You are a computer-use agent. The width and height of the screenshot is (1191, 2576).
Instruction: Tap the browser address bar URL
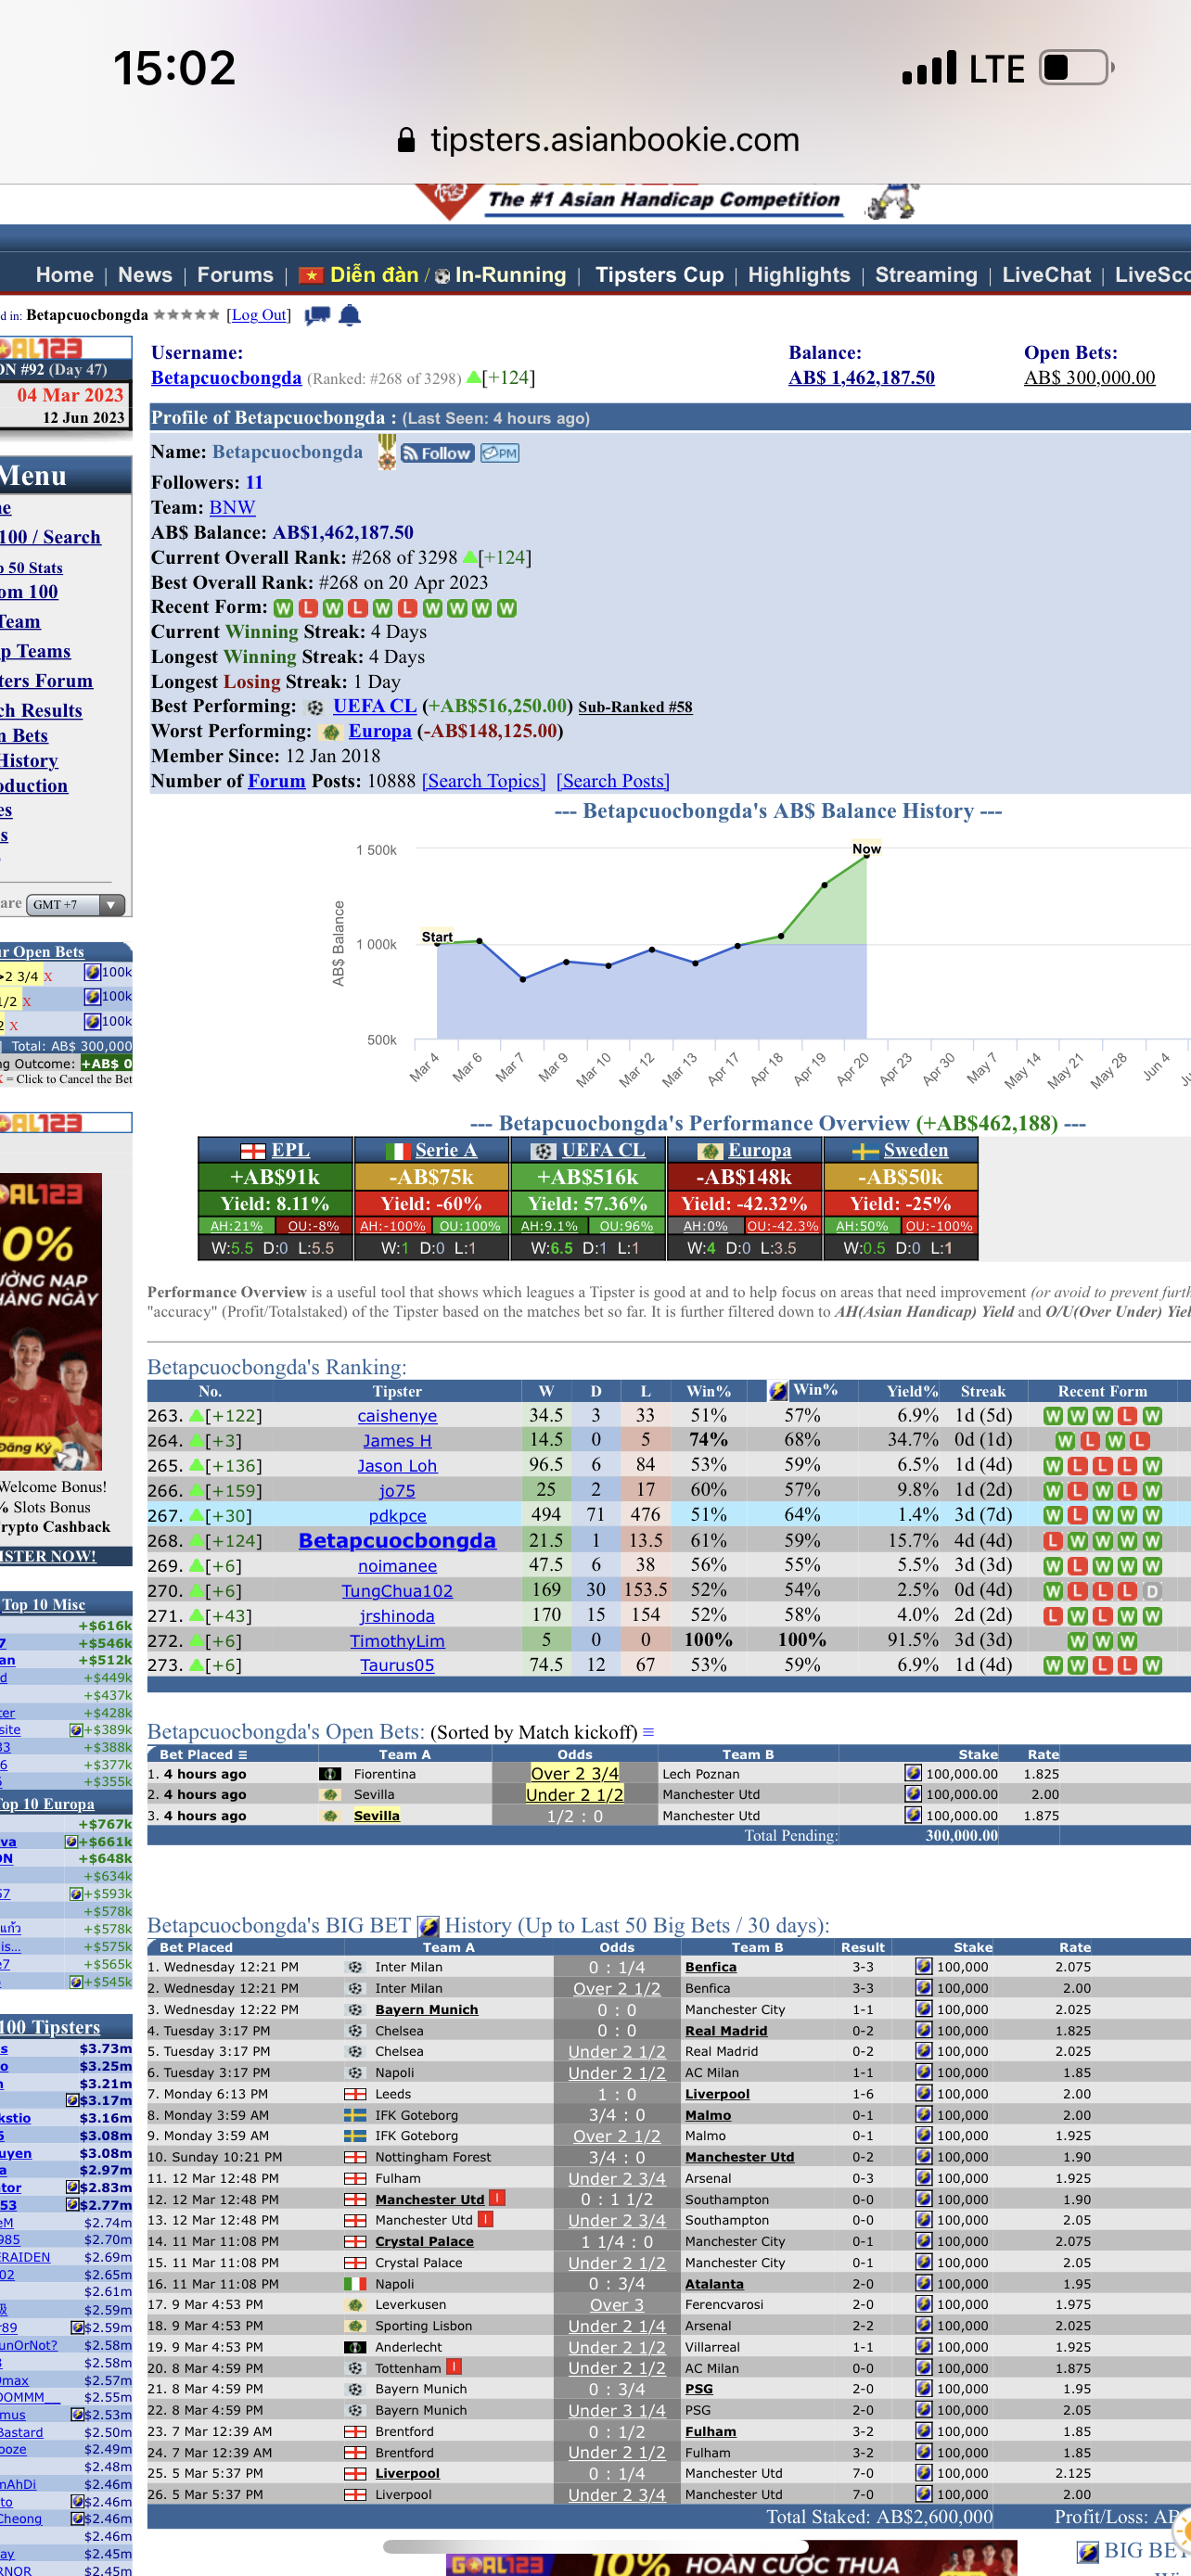(x=614, y=140)
